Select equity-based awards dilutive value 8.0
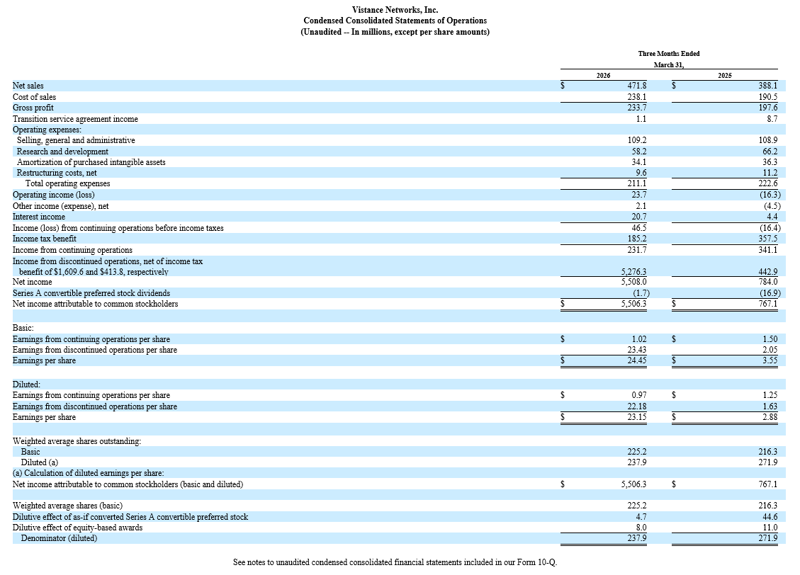 (641, 528)
